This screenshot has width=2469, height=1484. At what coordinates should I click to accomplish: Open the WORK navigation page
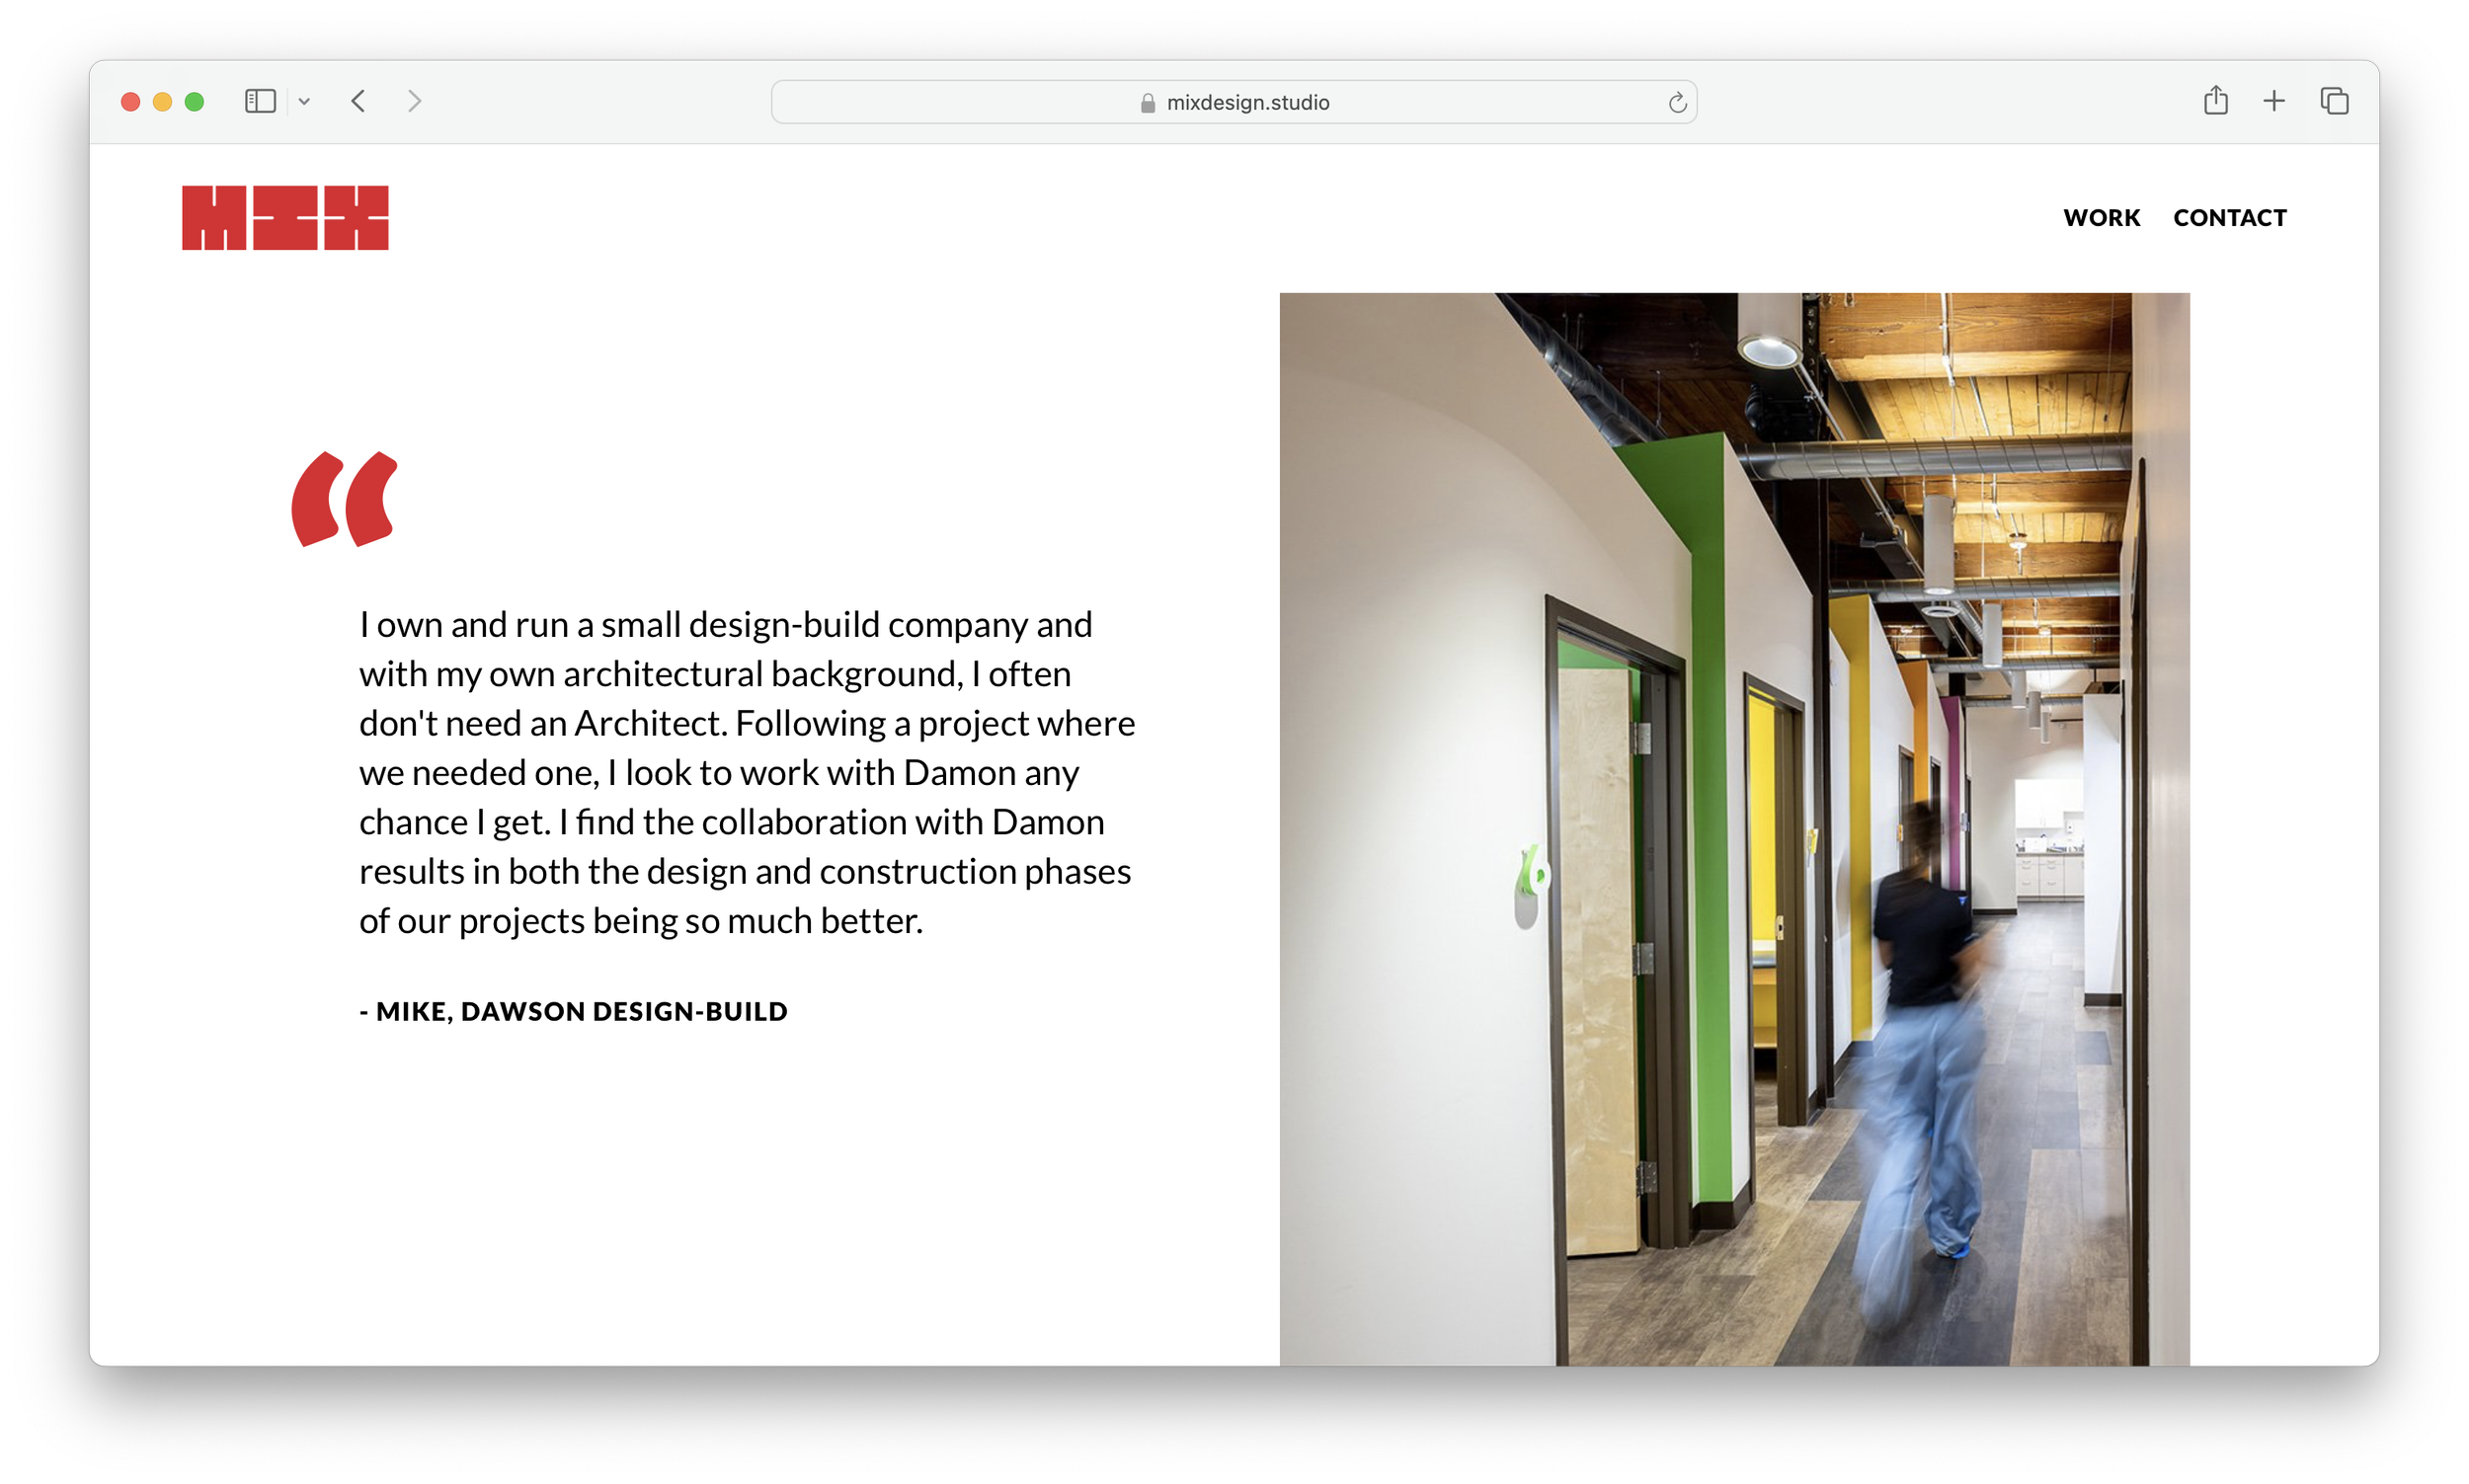coord(2101,217)
